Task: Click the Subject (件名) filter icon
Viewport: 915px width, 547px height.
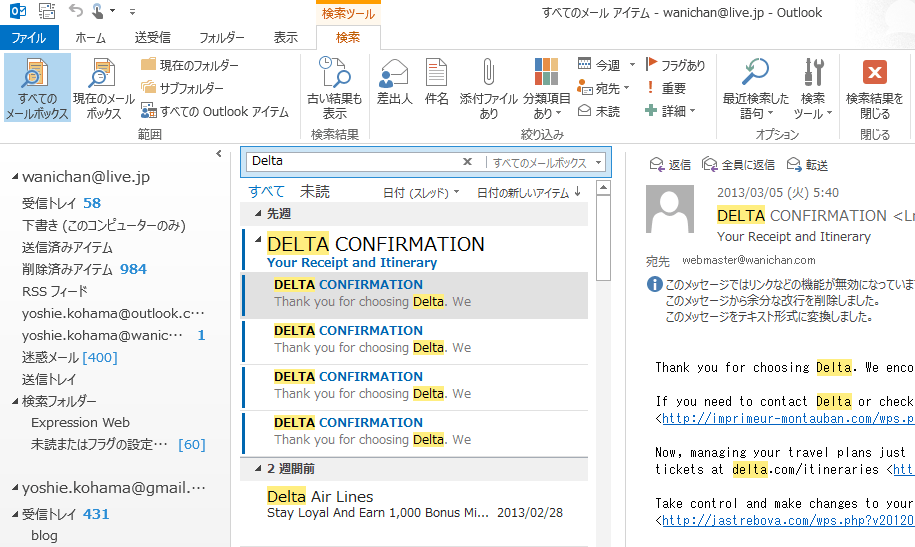Action: 436,75
